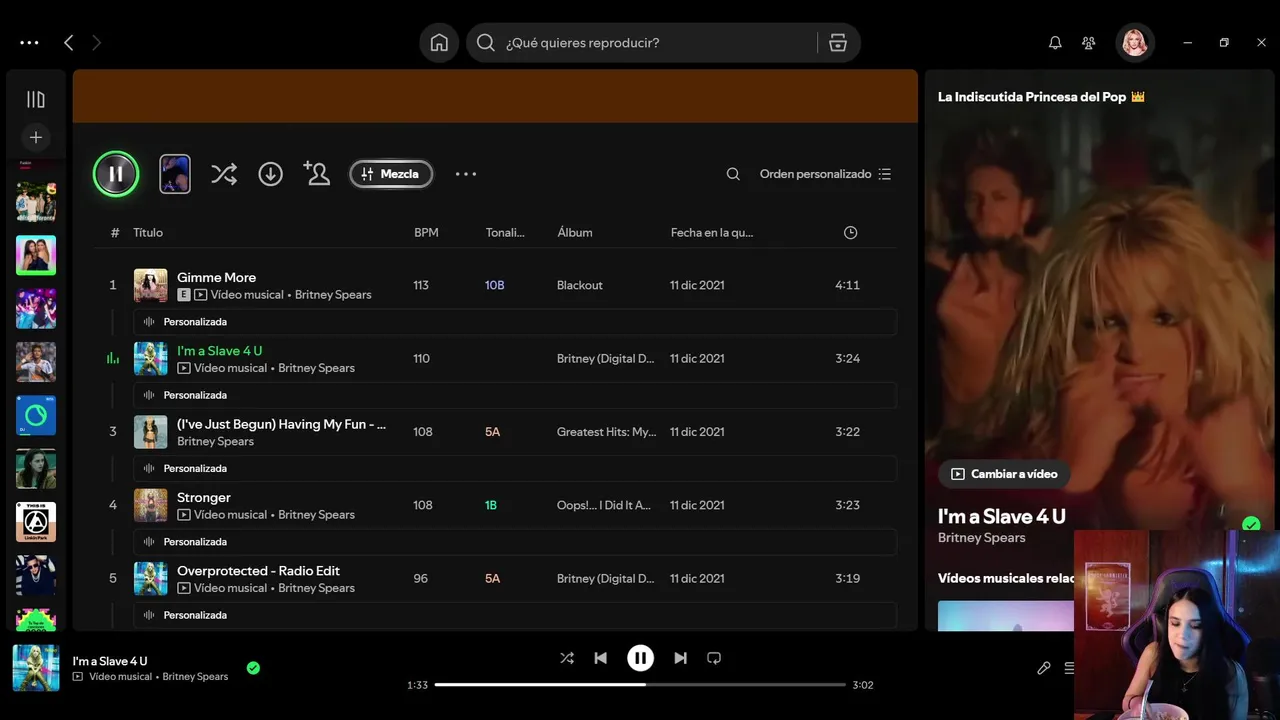Download the playlist
Image resolution: width=1280 pixels, height=720 pixels.
click(x=270, y=174)
